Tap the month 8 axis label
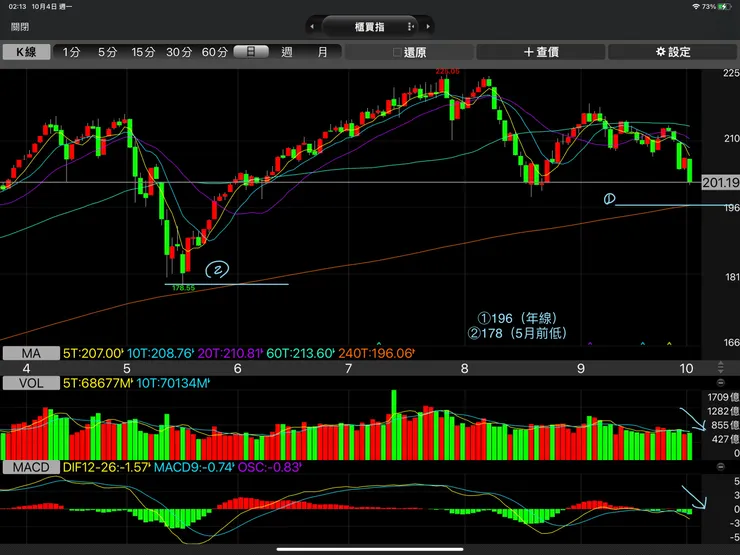Screen dimensions: 740x555 [x=464, y=368]
